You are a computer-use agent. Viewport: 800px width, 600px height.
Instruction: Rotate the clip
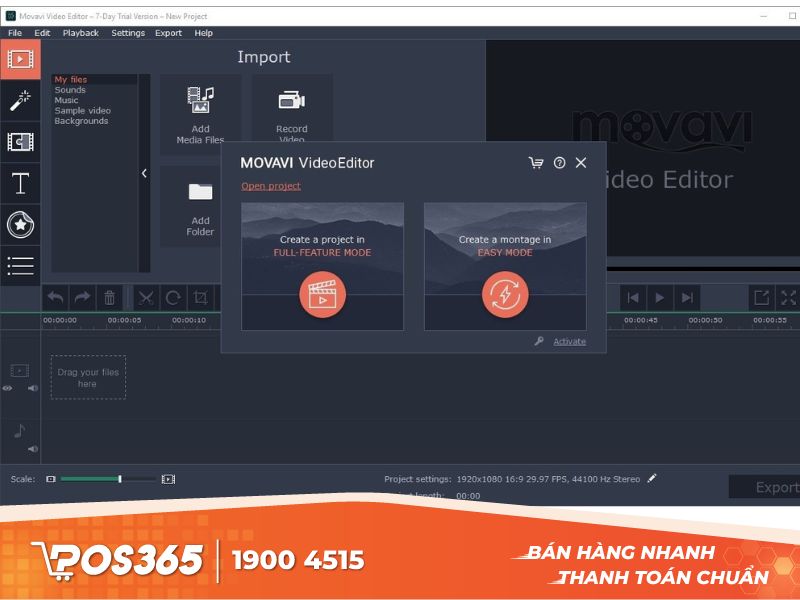point(173,297)
